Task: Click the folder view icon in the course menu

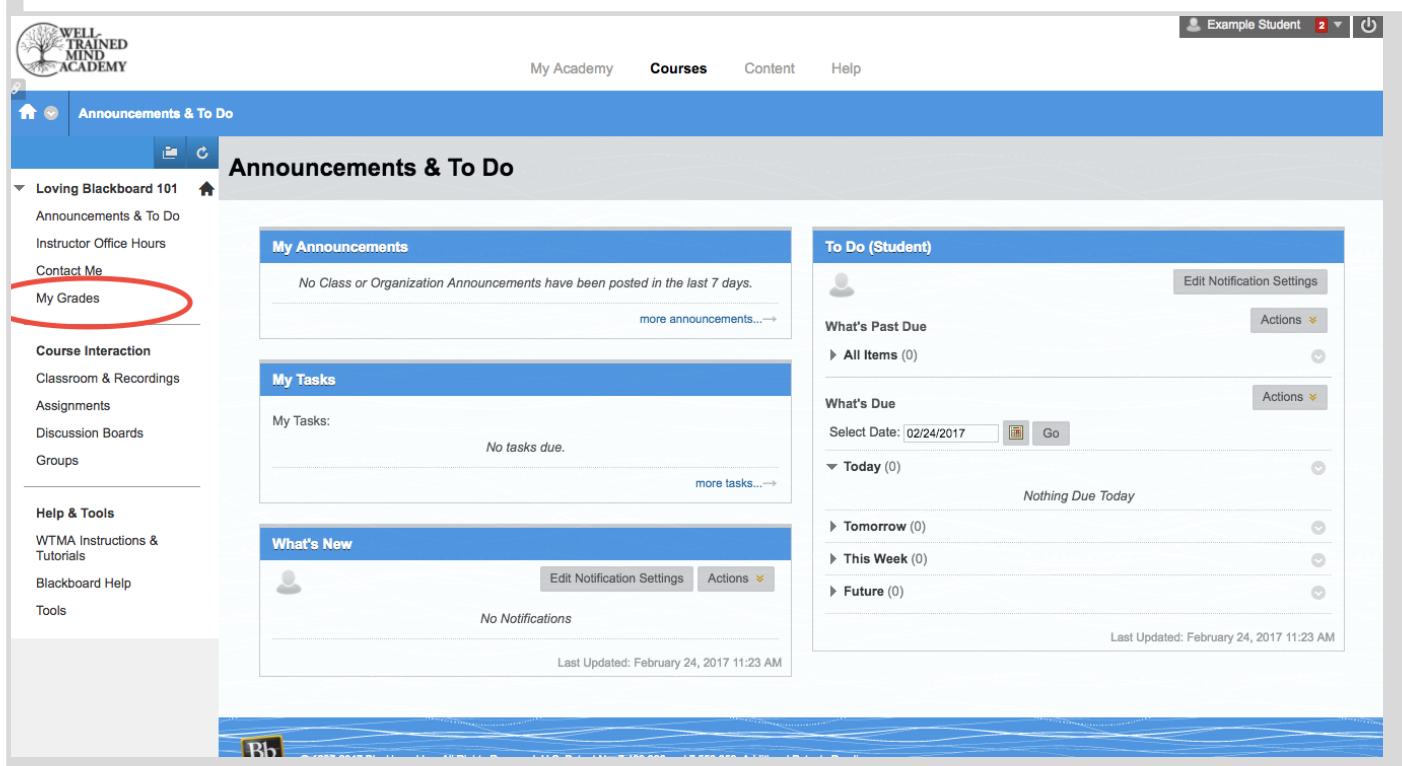Action: pos(170,152)
